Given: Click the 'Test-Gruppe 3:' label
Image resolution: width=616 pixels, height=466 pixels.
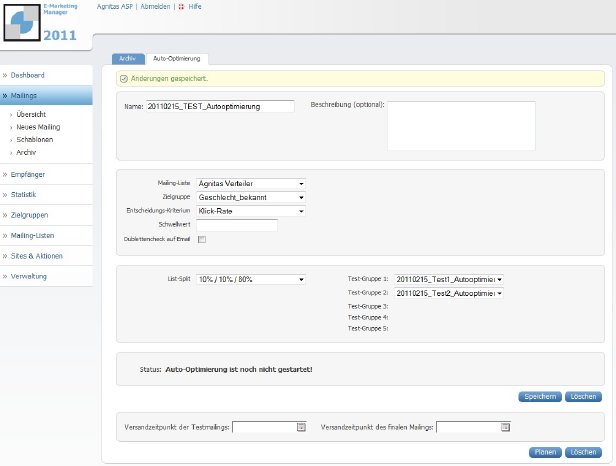Looking at the screenshot, I should pos(368,306).
